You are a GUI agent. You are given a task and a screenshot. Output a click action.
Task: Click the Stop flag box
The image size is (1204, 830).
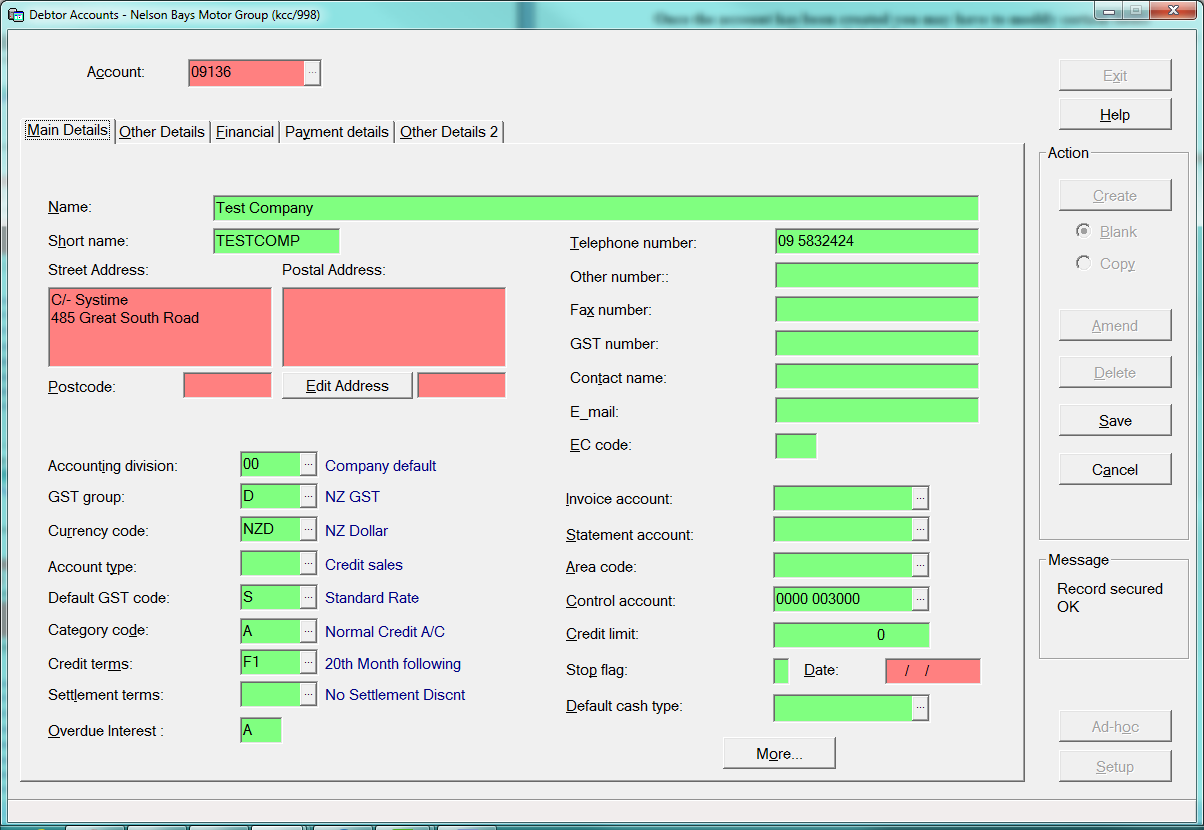coord(781,671)
